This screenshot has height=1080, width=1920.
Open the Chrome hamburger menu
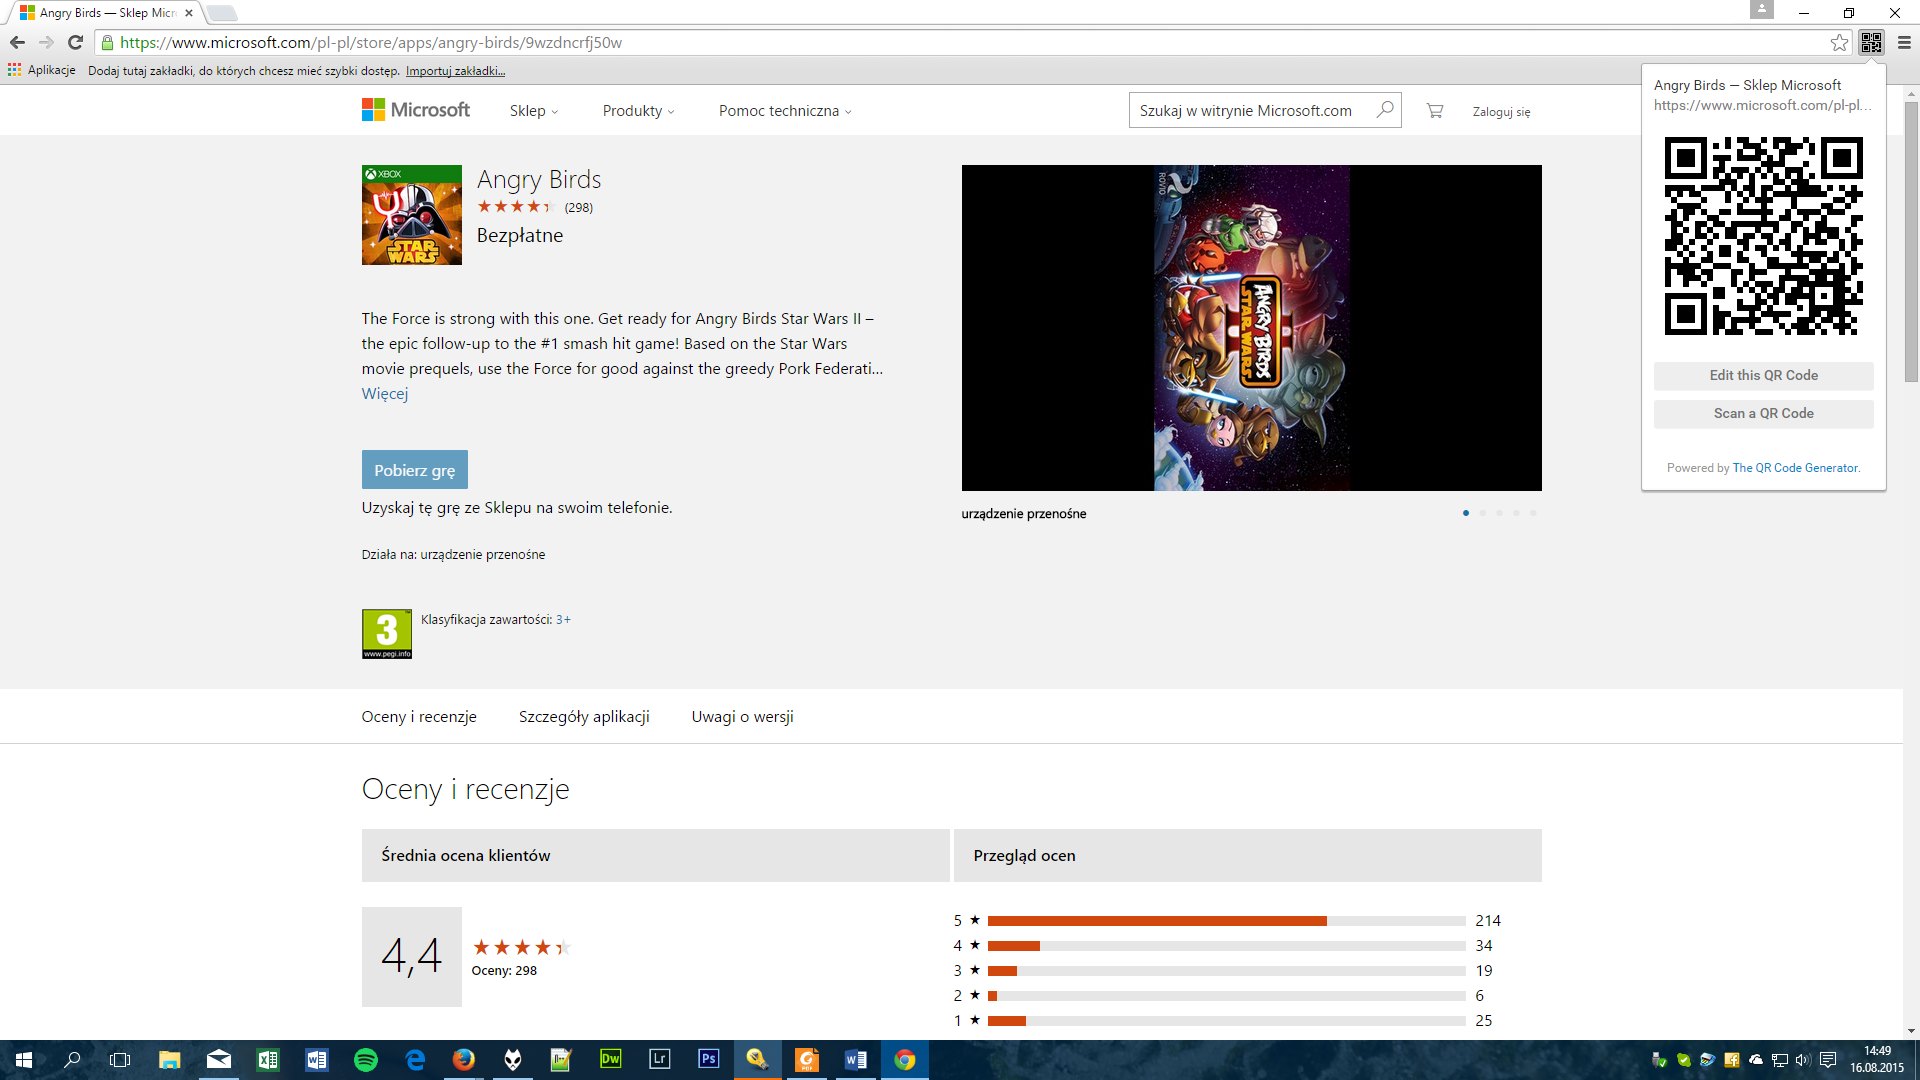[x=1904, y=42]
